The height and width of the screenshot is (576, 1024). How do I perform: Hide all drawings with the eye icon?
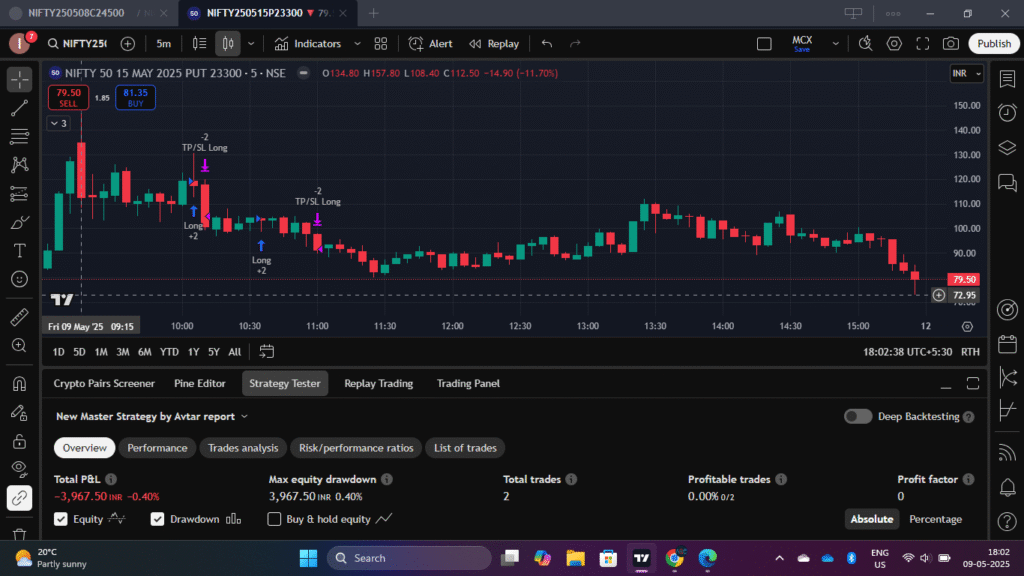point(20,470)
